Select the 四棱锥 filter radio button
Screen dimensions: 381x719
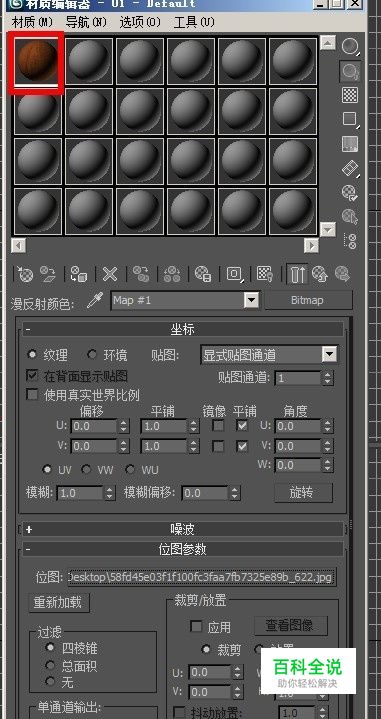51,647
